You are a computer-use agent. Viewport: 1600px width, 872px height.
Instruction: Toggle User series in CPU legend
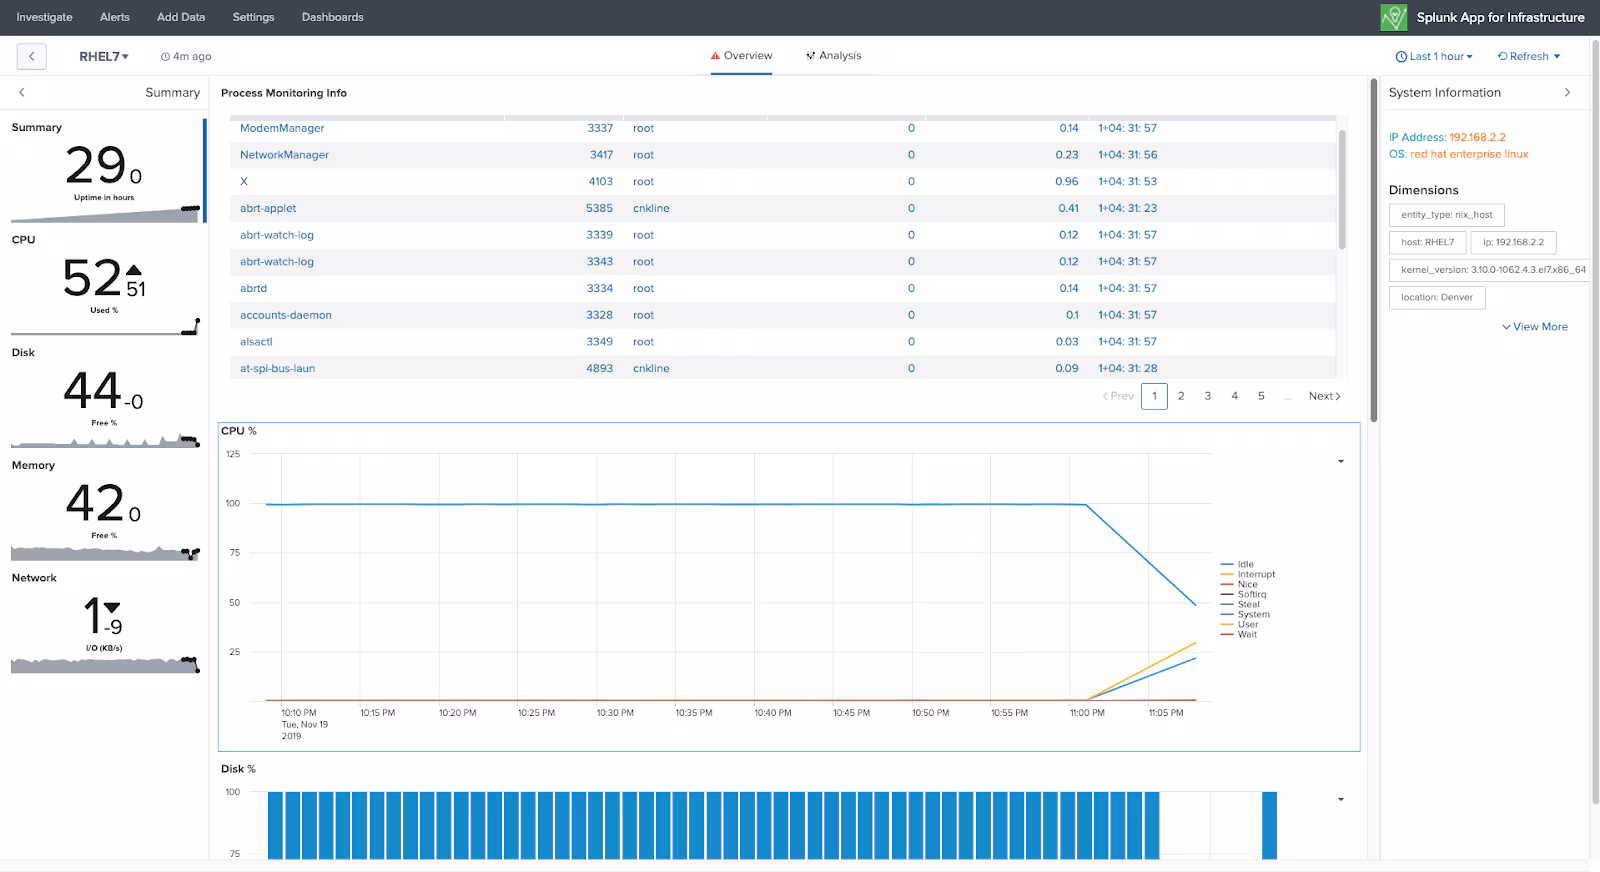(1247, 624)
